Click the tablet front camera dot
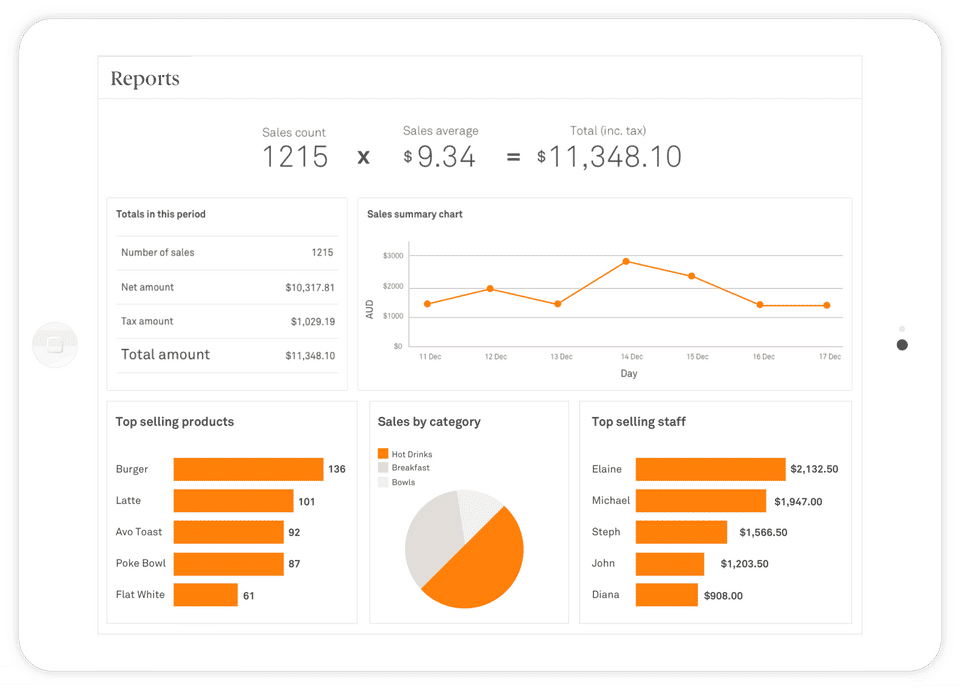This screenshot has width=960, height=690. click(902, 345)
